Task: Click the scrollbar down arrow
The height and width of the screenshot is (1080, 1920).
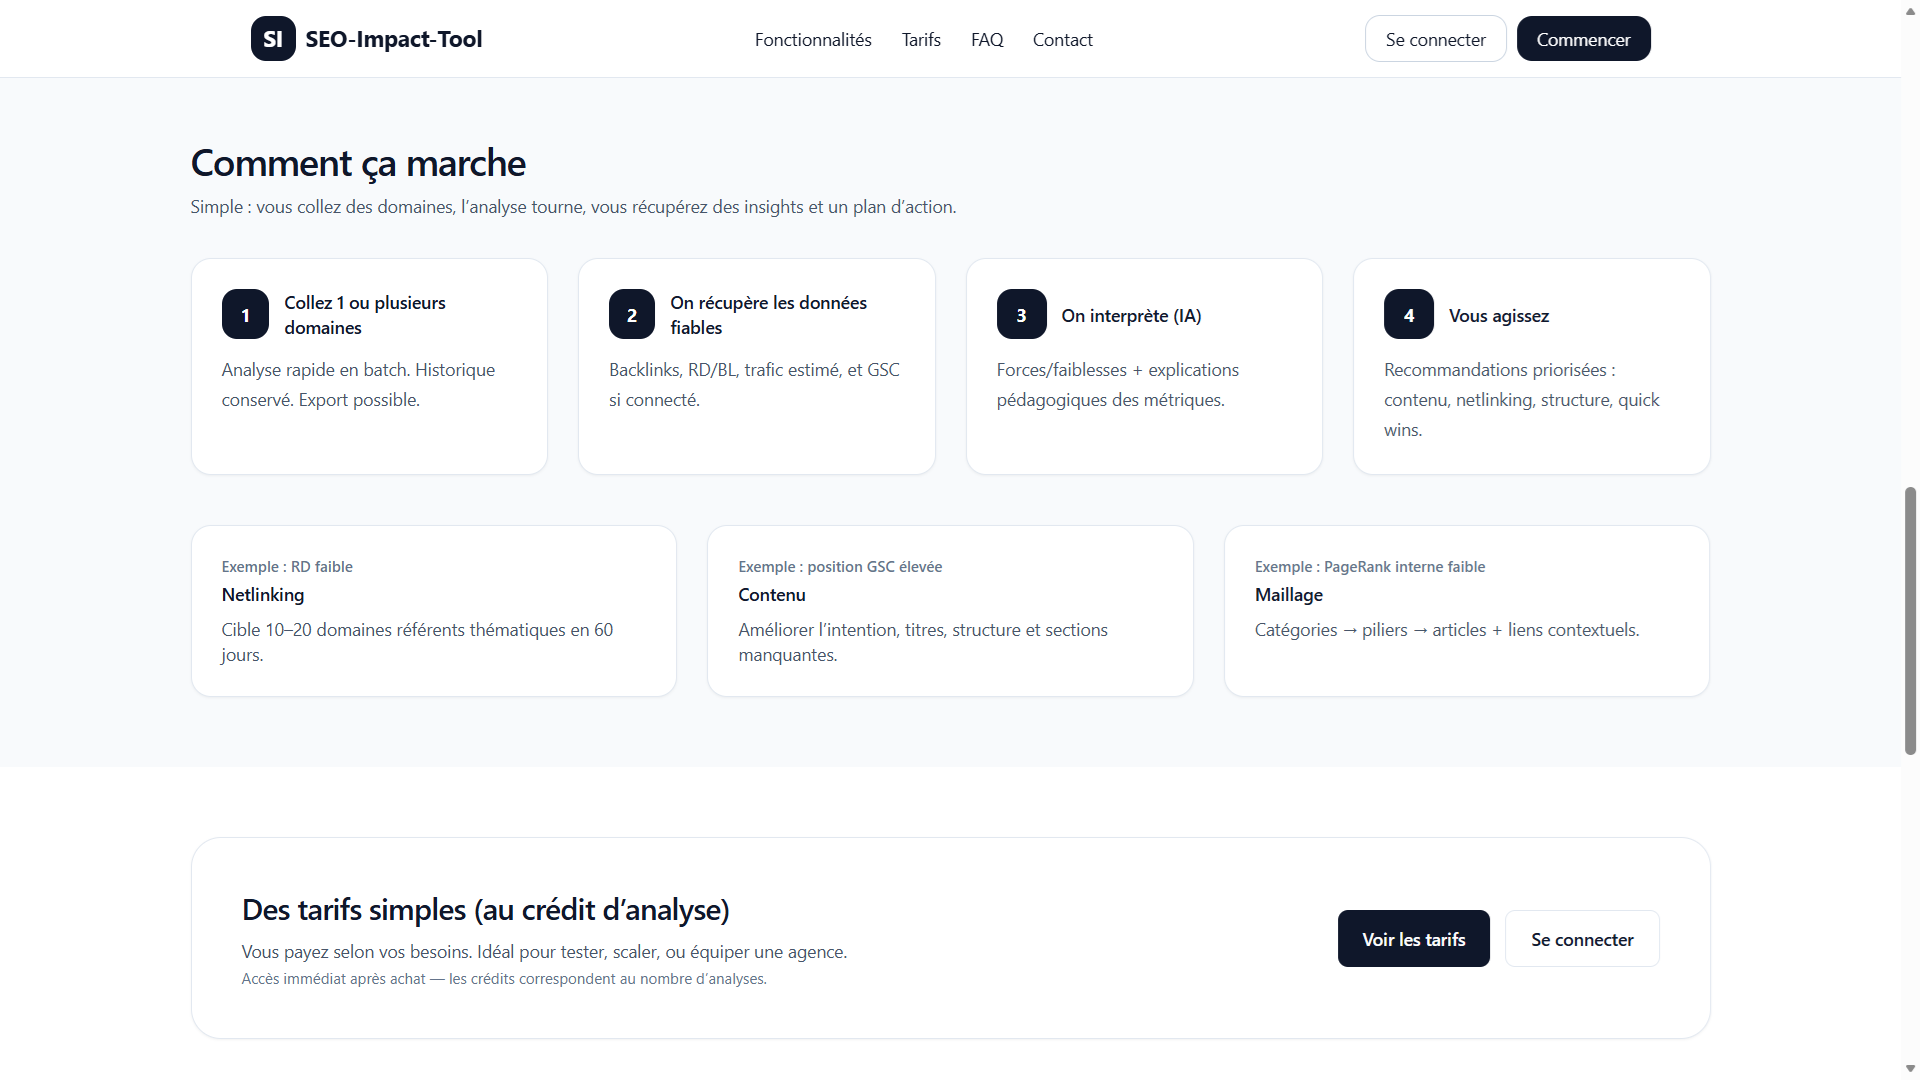Action: [x=1910, y=1069]
